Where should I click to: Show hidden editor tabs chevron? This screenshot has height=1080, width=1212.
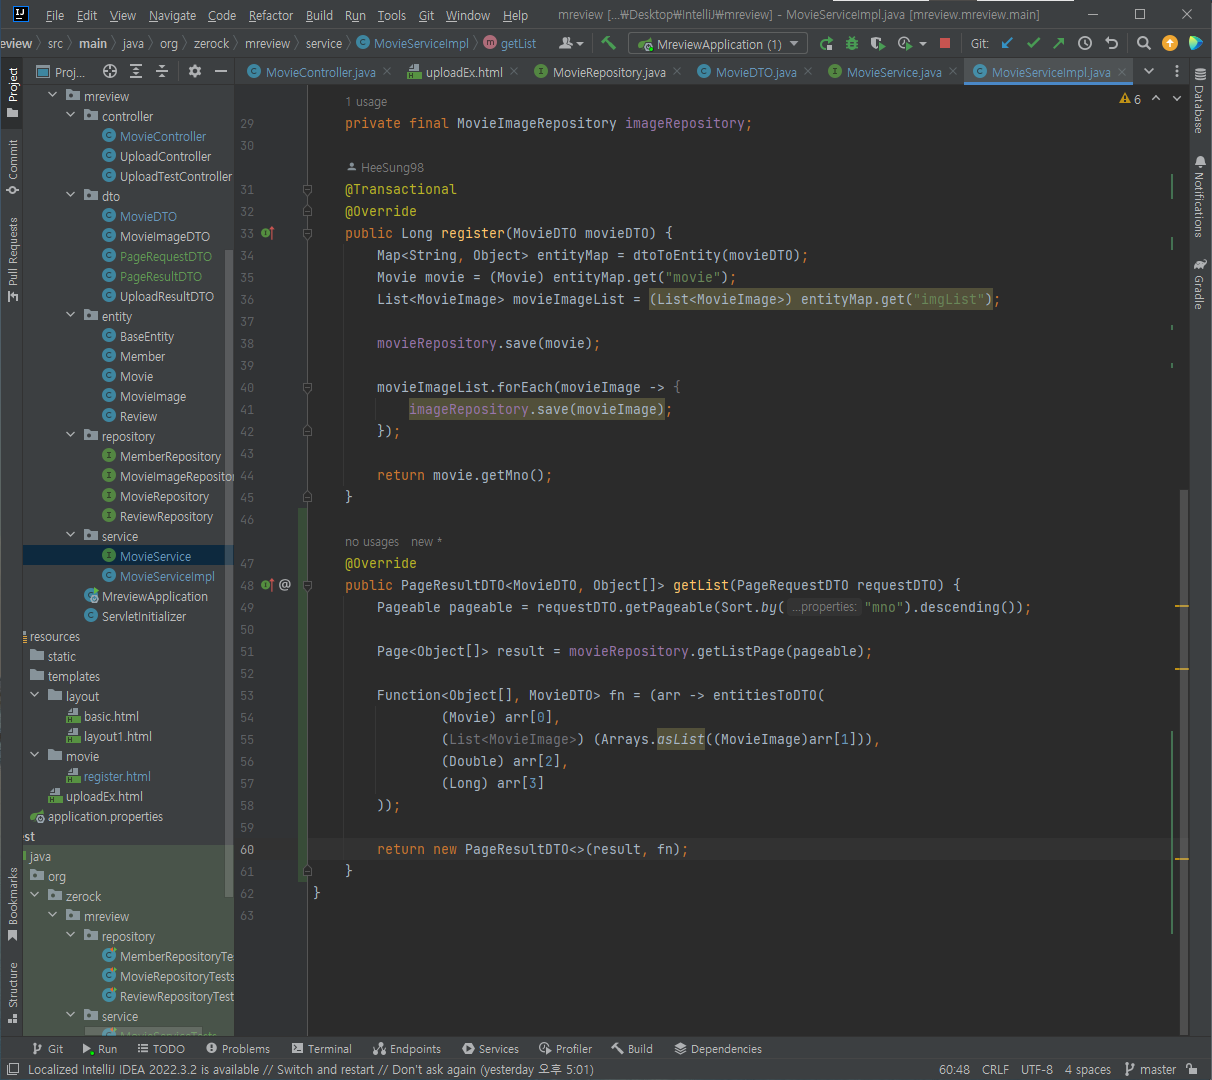coord(1149,71)
